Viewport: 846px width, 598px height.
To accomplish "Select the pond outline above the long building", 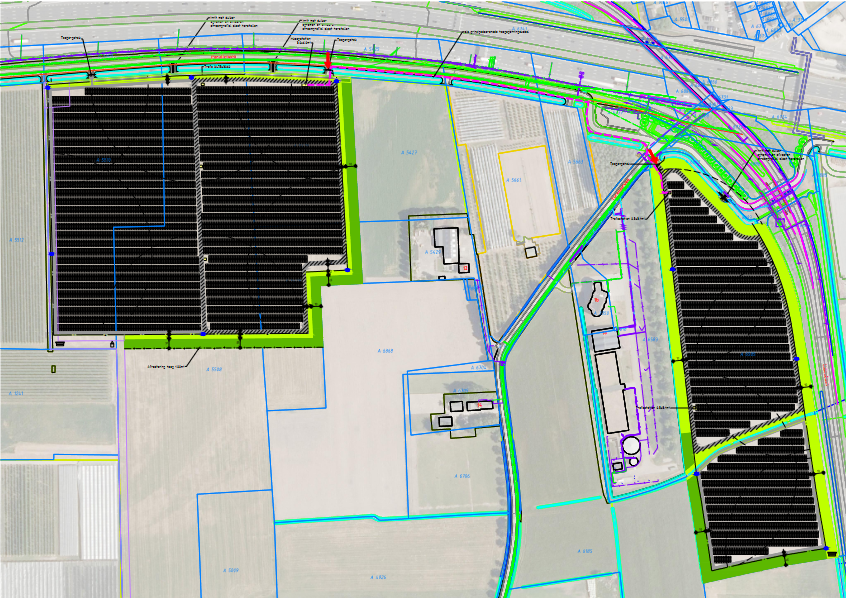I will pyautogui.click(x=598, y=303).
